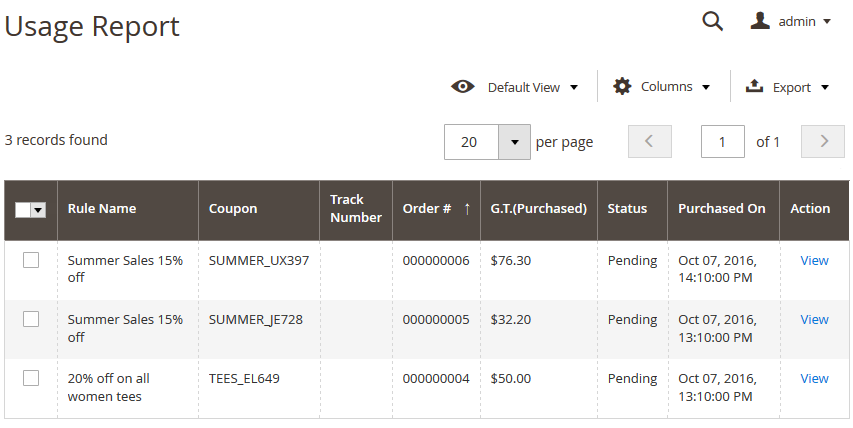Click the Columns gear icon
This screenshot has height=428, width=853.
tap(622, 87)
